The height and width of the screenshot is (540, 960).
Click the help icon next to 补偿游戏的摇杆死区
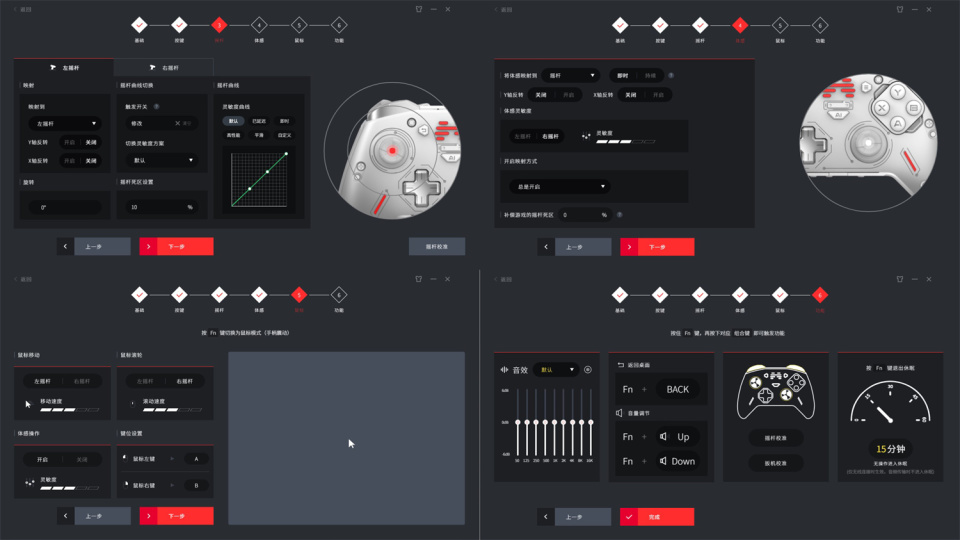(x=620, y=215)
